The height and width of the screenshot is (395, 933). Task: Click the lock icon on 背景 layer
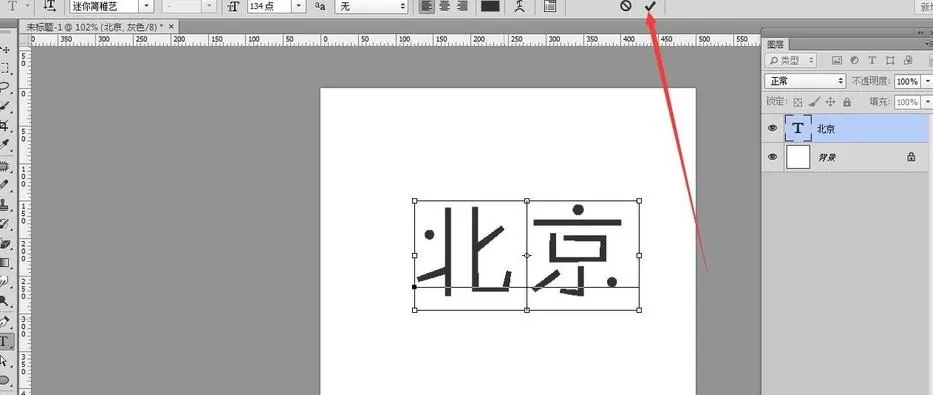[x=911, y=156]
